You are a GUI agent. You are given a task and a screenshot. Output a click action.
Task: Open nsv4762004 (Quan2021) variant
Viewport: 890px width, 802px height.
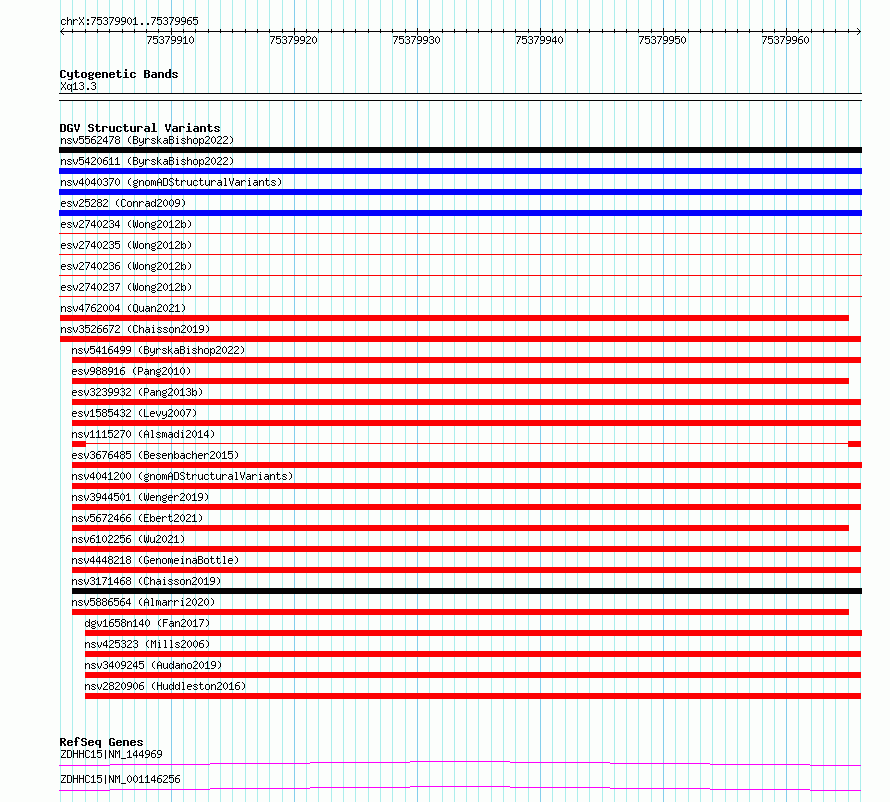[x=123, y=308]
